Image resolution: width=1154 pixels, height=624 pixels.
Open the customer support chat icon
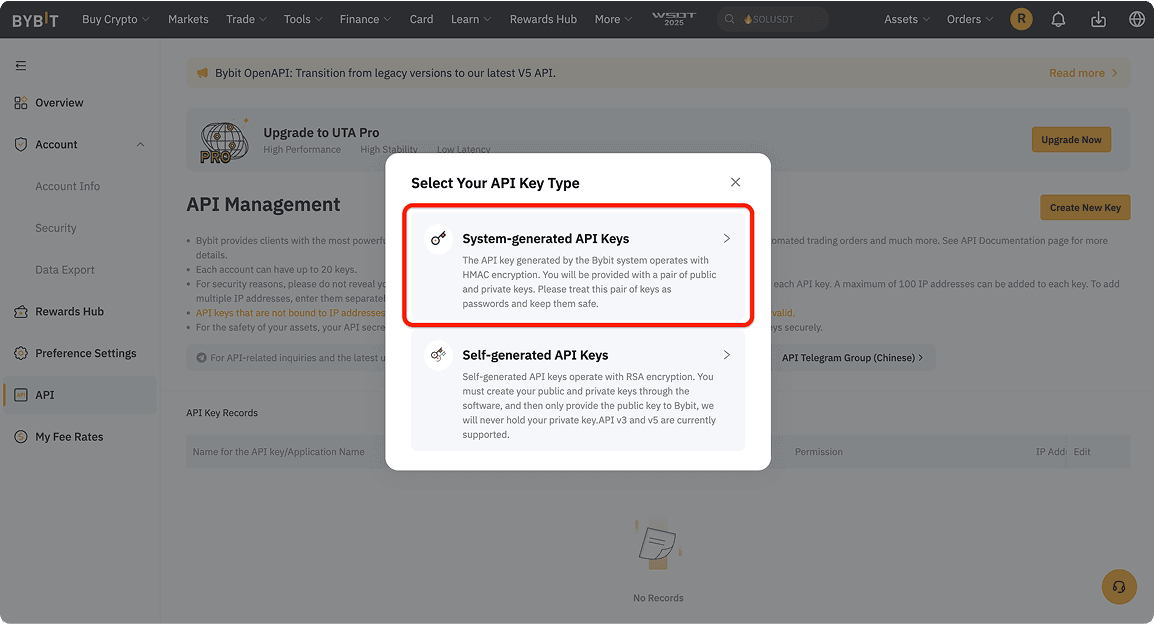[x=1119, y=587]
